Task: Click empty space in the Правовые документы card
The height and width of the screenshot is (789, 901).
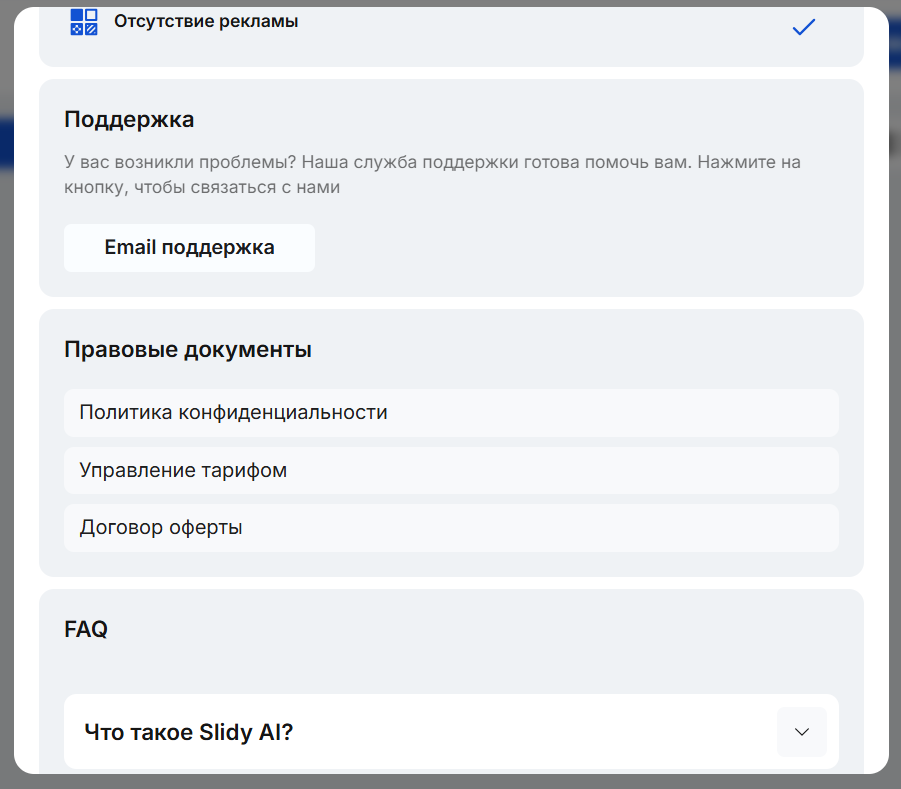Action: (x=600, y=350)
